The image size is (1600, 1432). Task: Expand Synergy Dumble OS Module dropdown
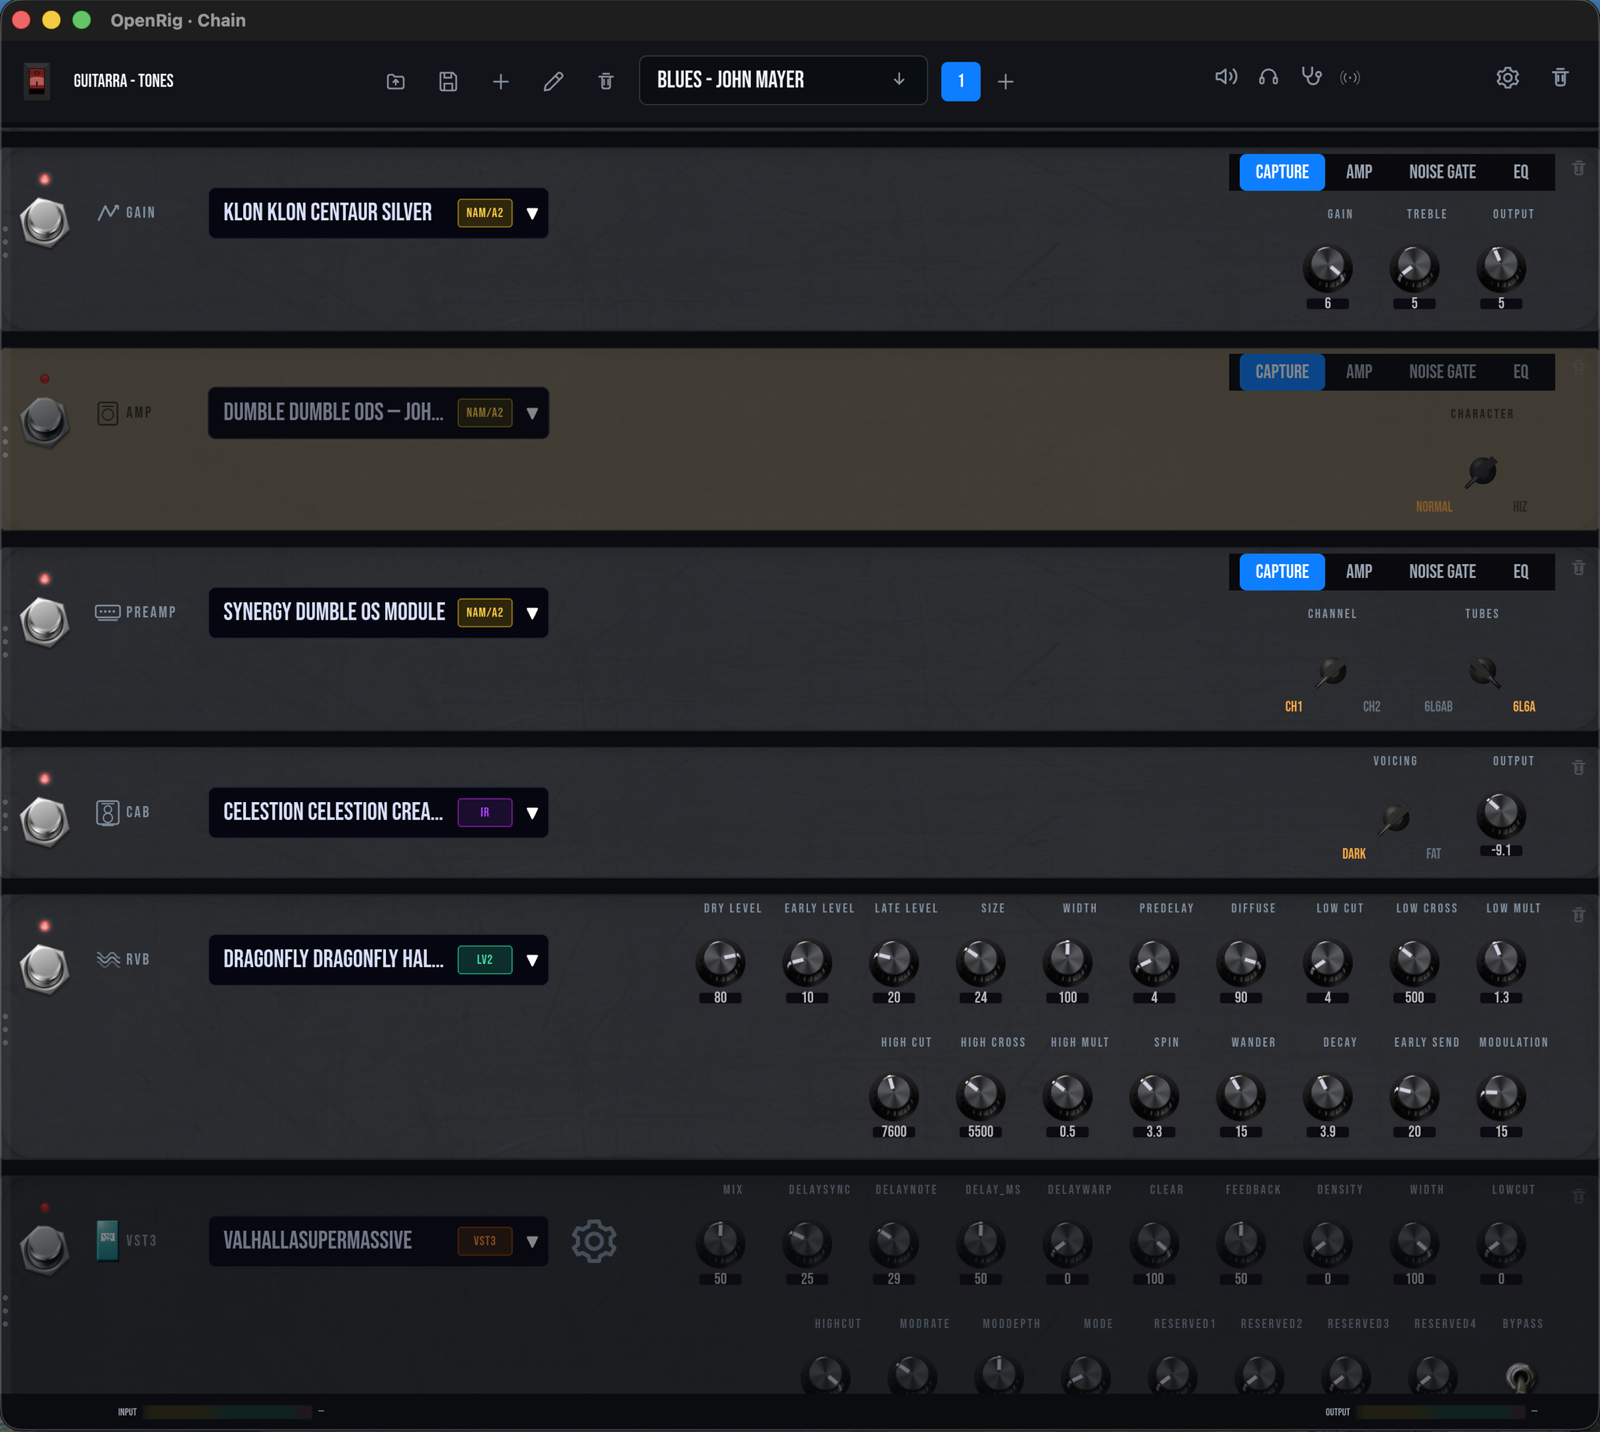coord(532,613)
